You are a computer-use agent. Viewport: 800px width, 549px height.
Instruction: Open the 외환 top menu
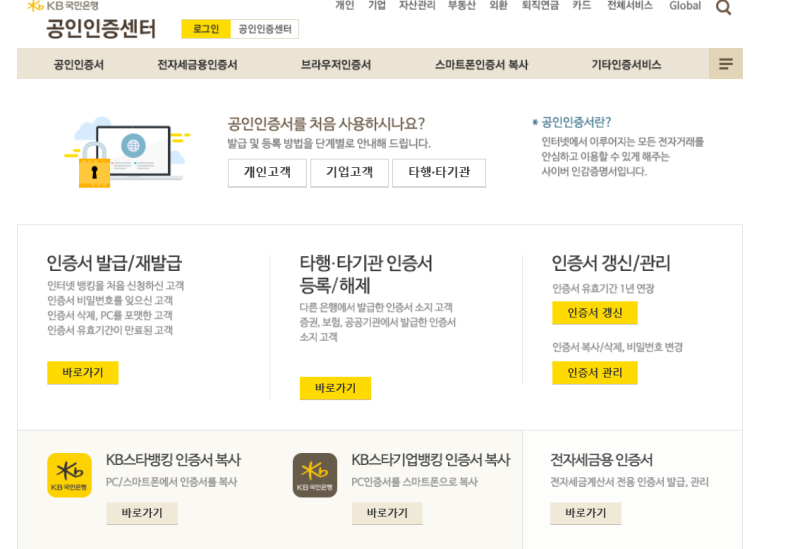point(498,6)
